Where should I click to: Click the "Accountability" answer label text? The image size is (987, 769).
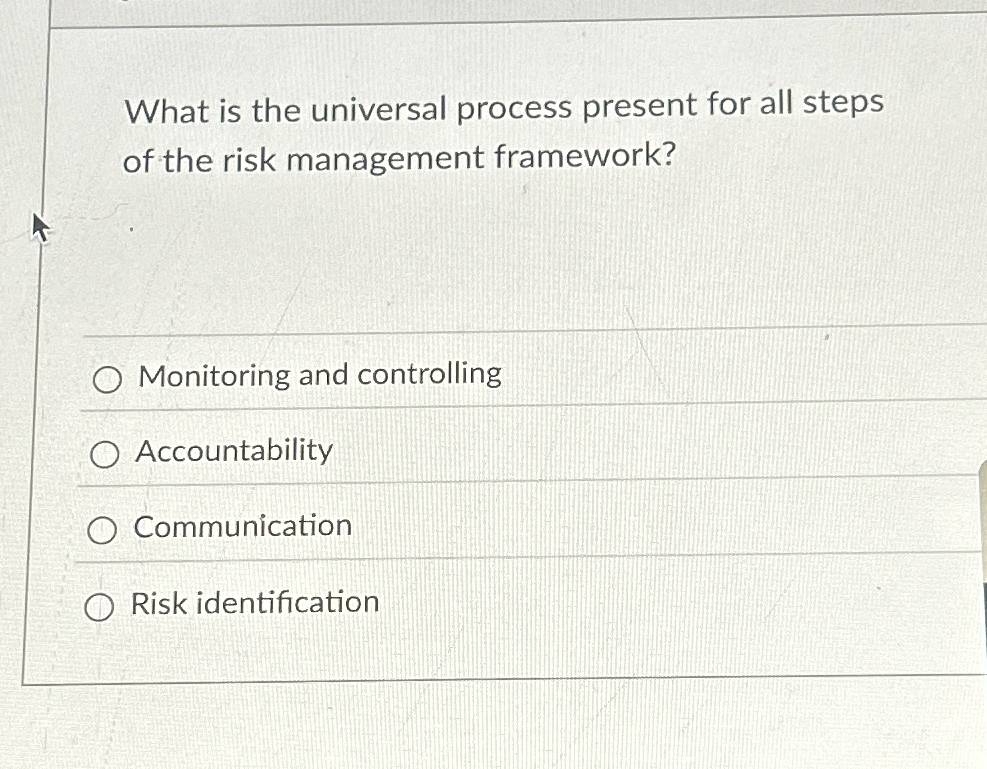click(x=234, y=451)
